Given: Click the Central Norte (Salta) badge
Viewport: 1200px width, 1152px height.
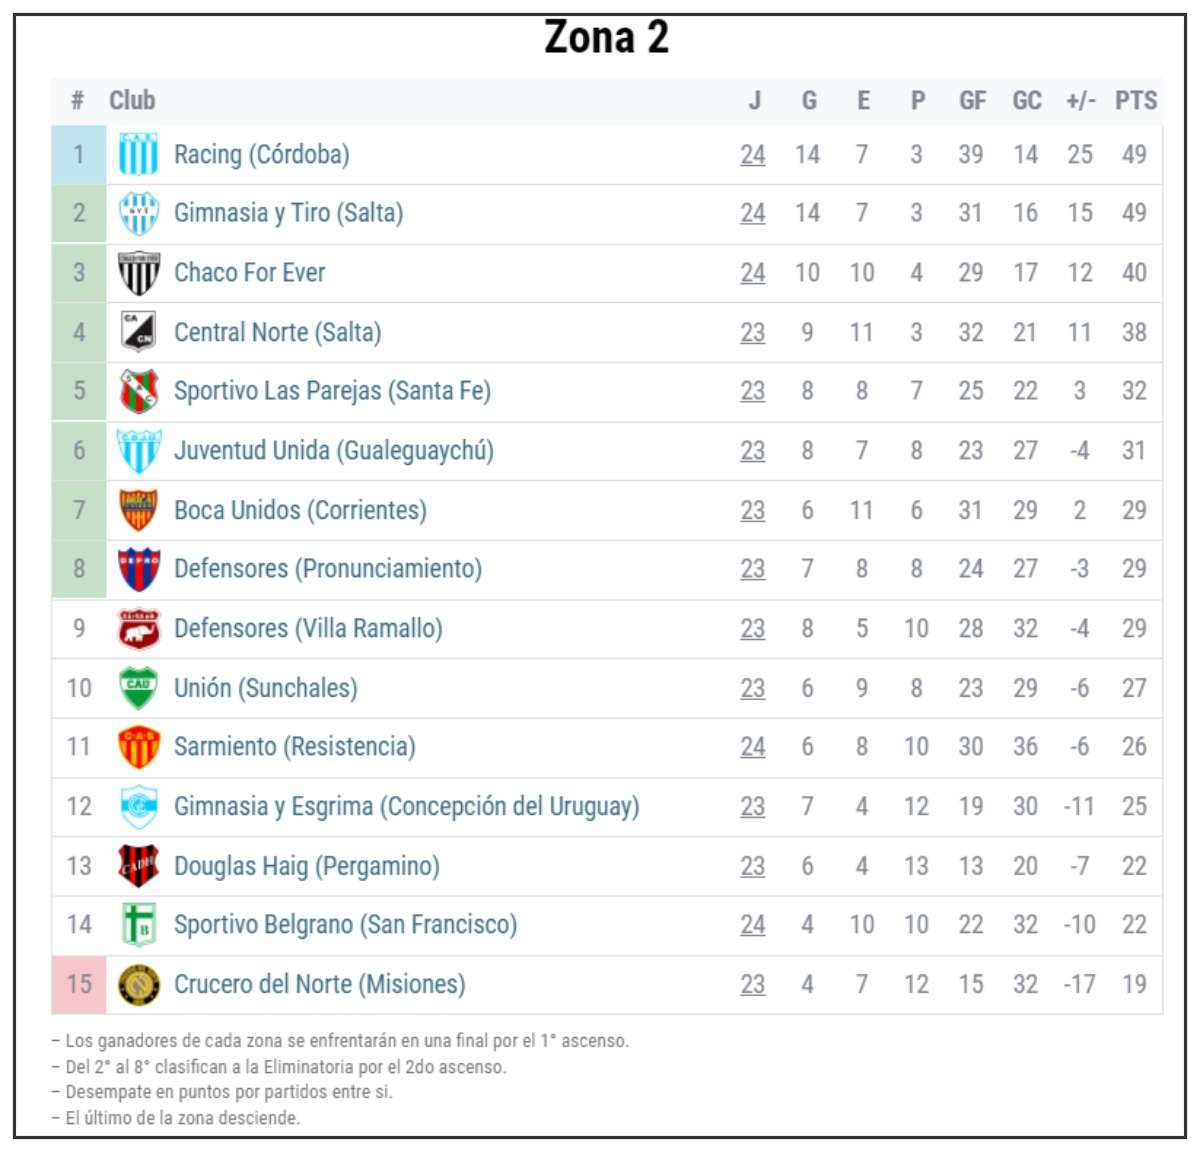Looking at the screenshot, I should (138, 332).
